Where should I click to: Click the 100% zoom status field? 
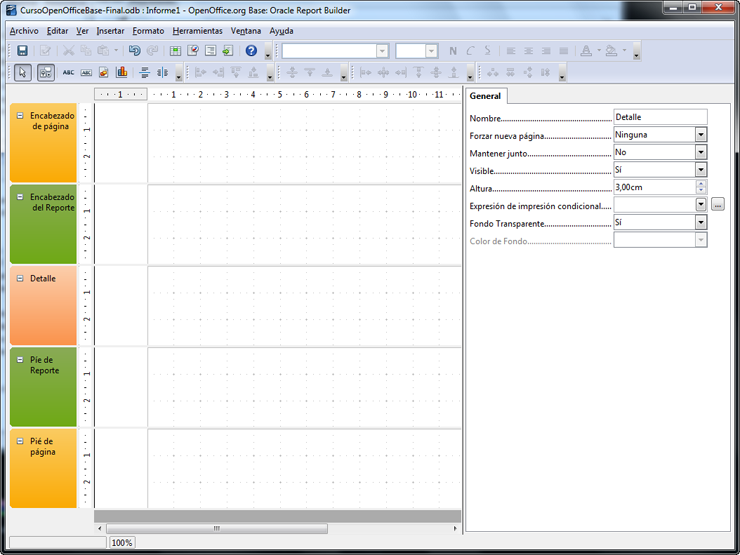pos(122,543)
